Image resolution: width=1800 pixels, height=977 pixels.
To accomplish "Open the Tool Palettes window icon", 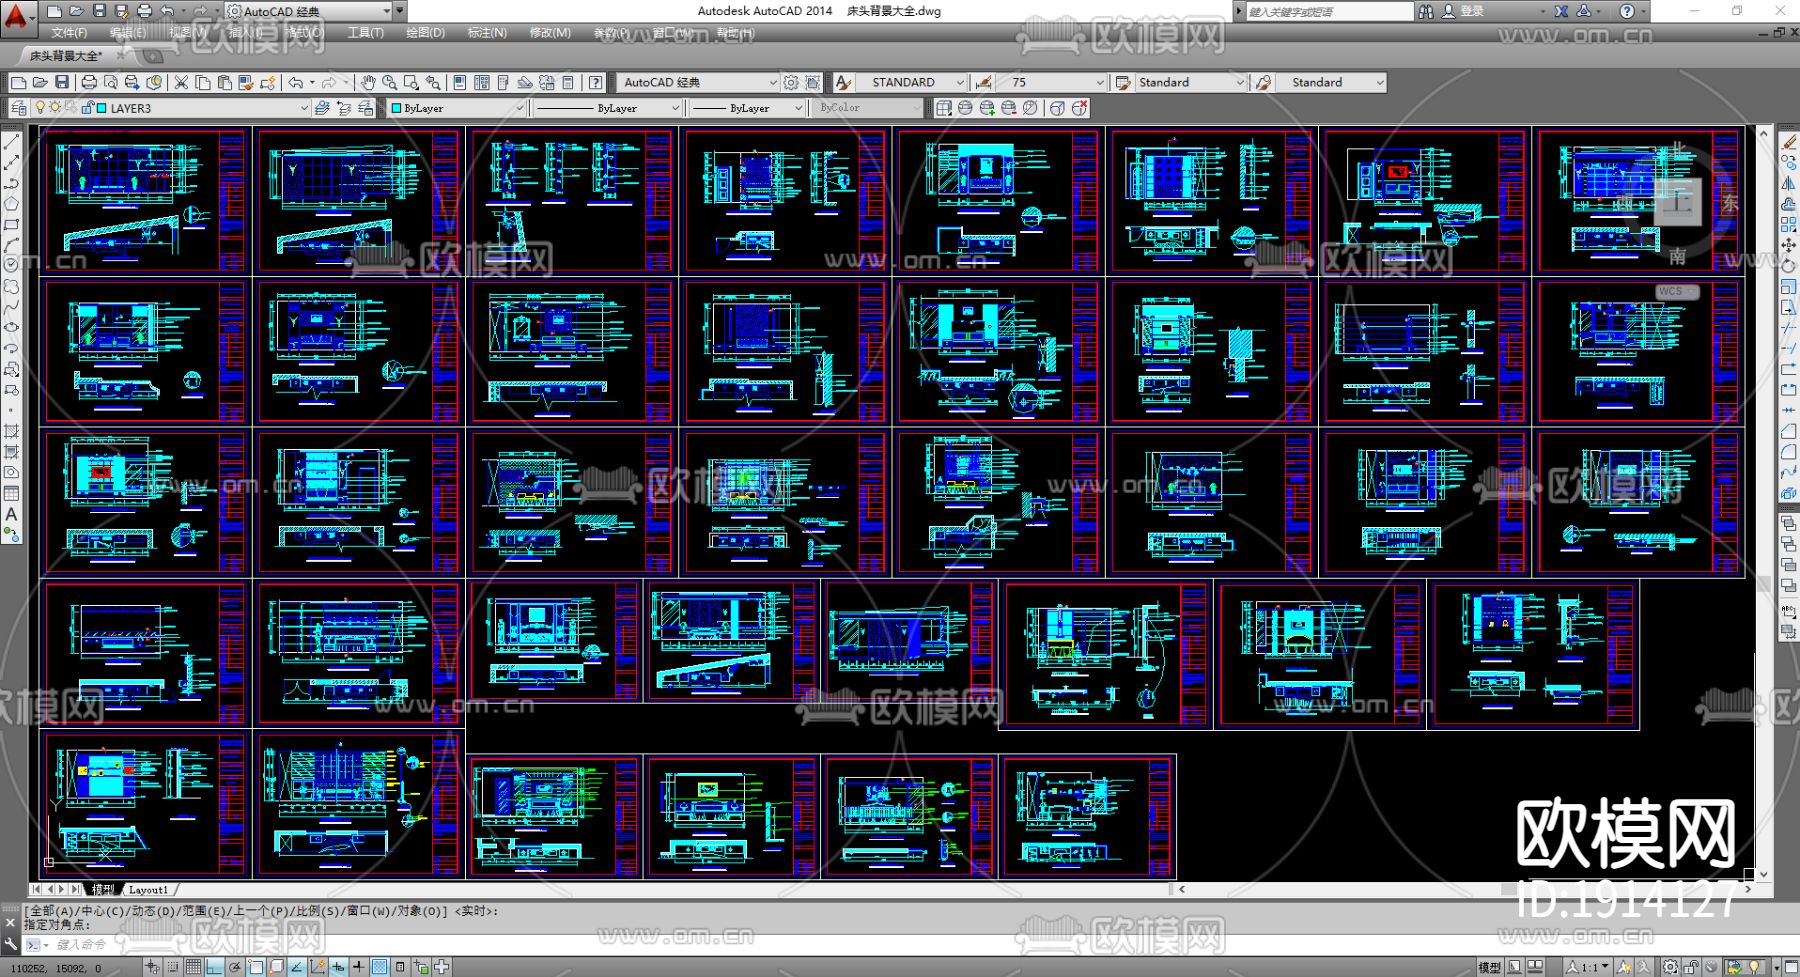I will pos(503,82).
